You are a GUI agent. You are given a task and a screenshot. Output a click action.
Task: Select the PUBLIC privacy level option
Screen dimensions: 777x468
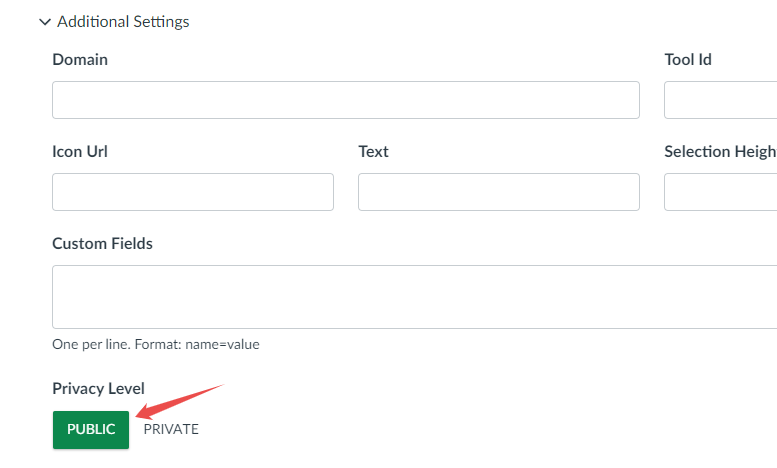point(91,429)
